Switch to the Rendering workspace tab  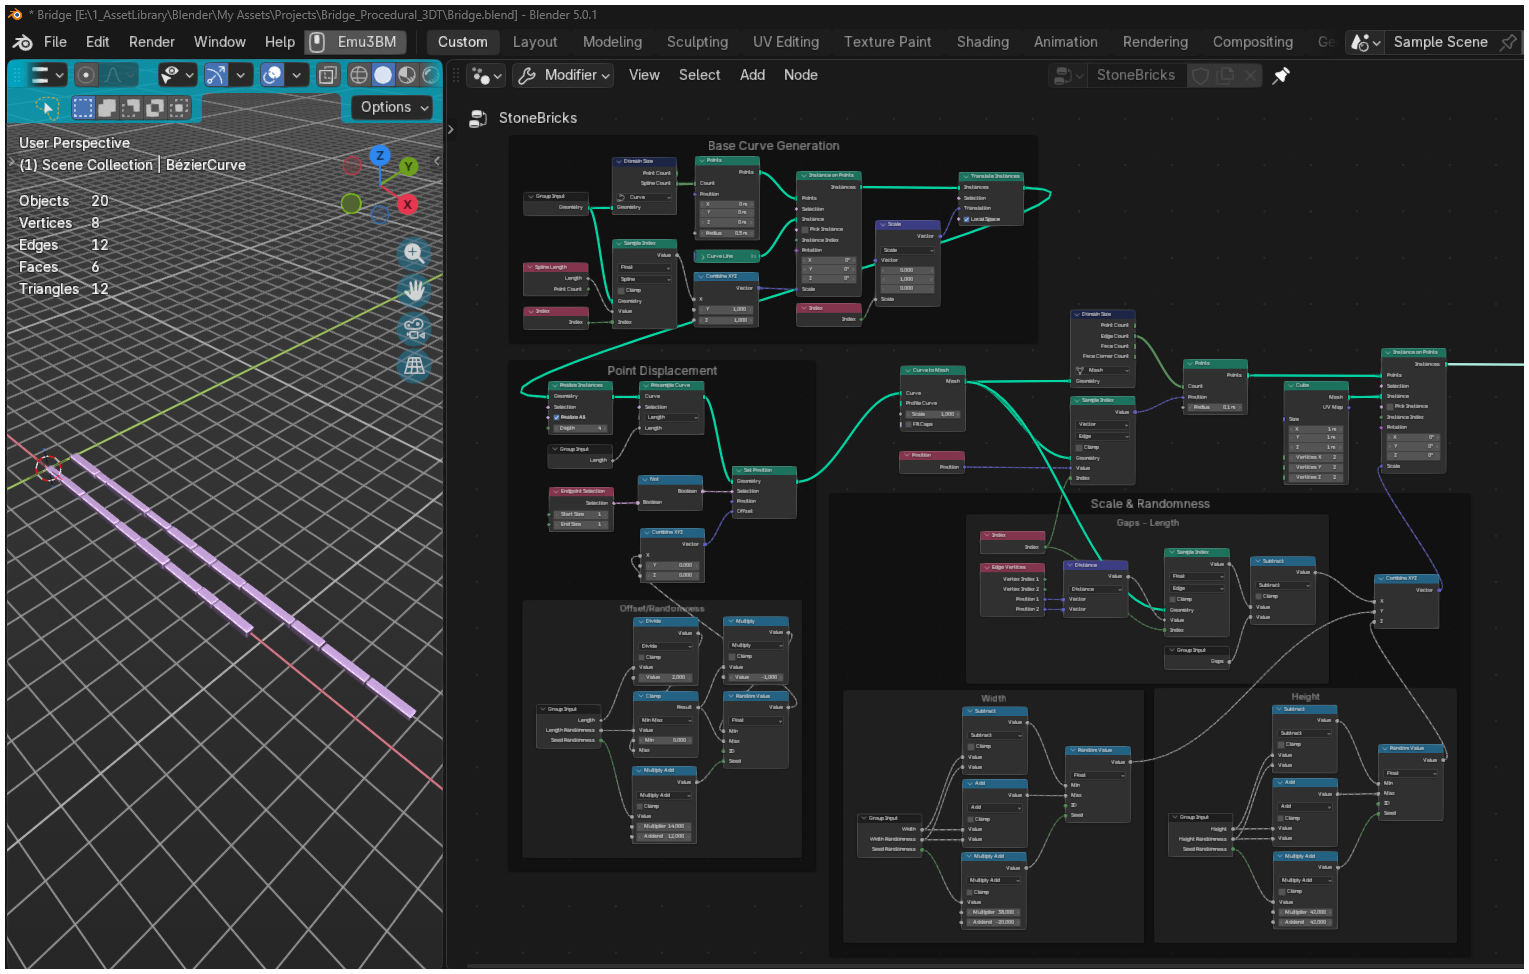point(1156,42)
